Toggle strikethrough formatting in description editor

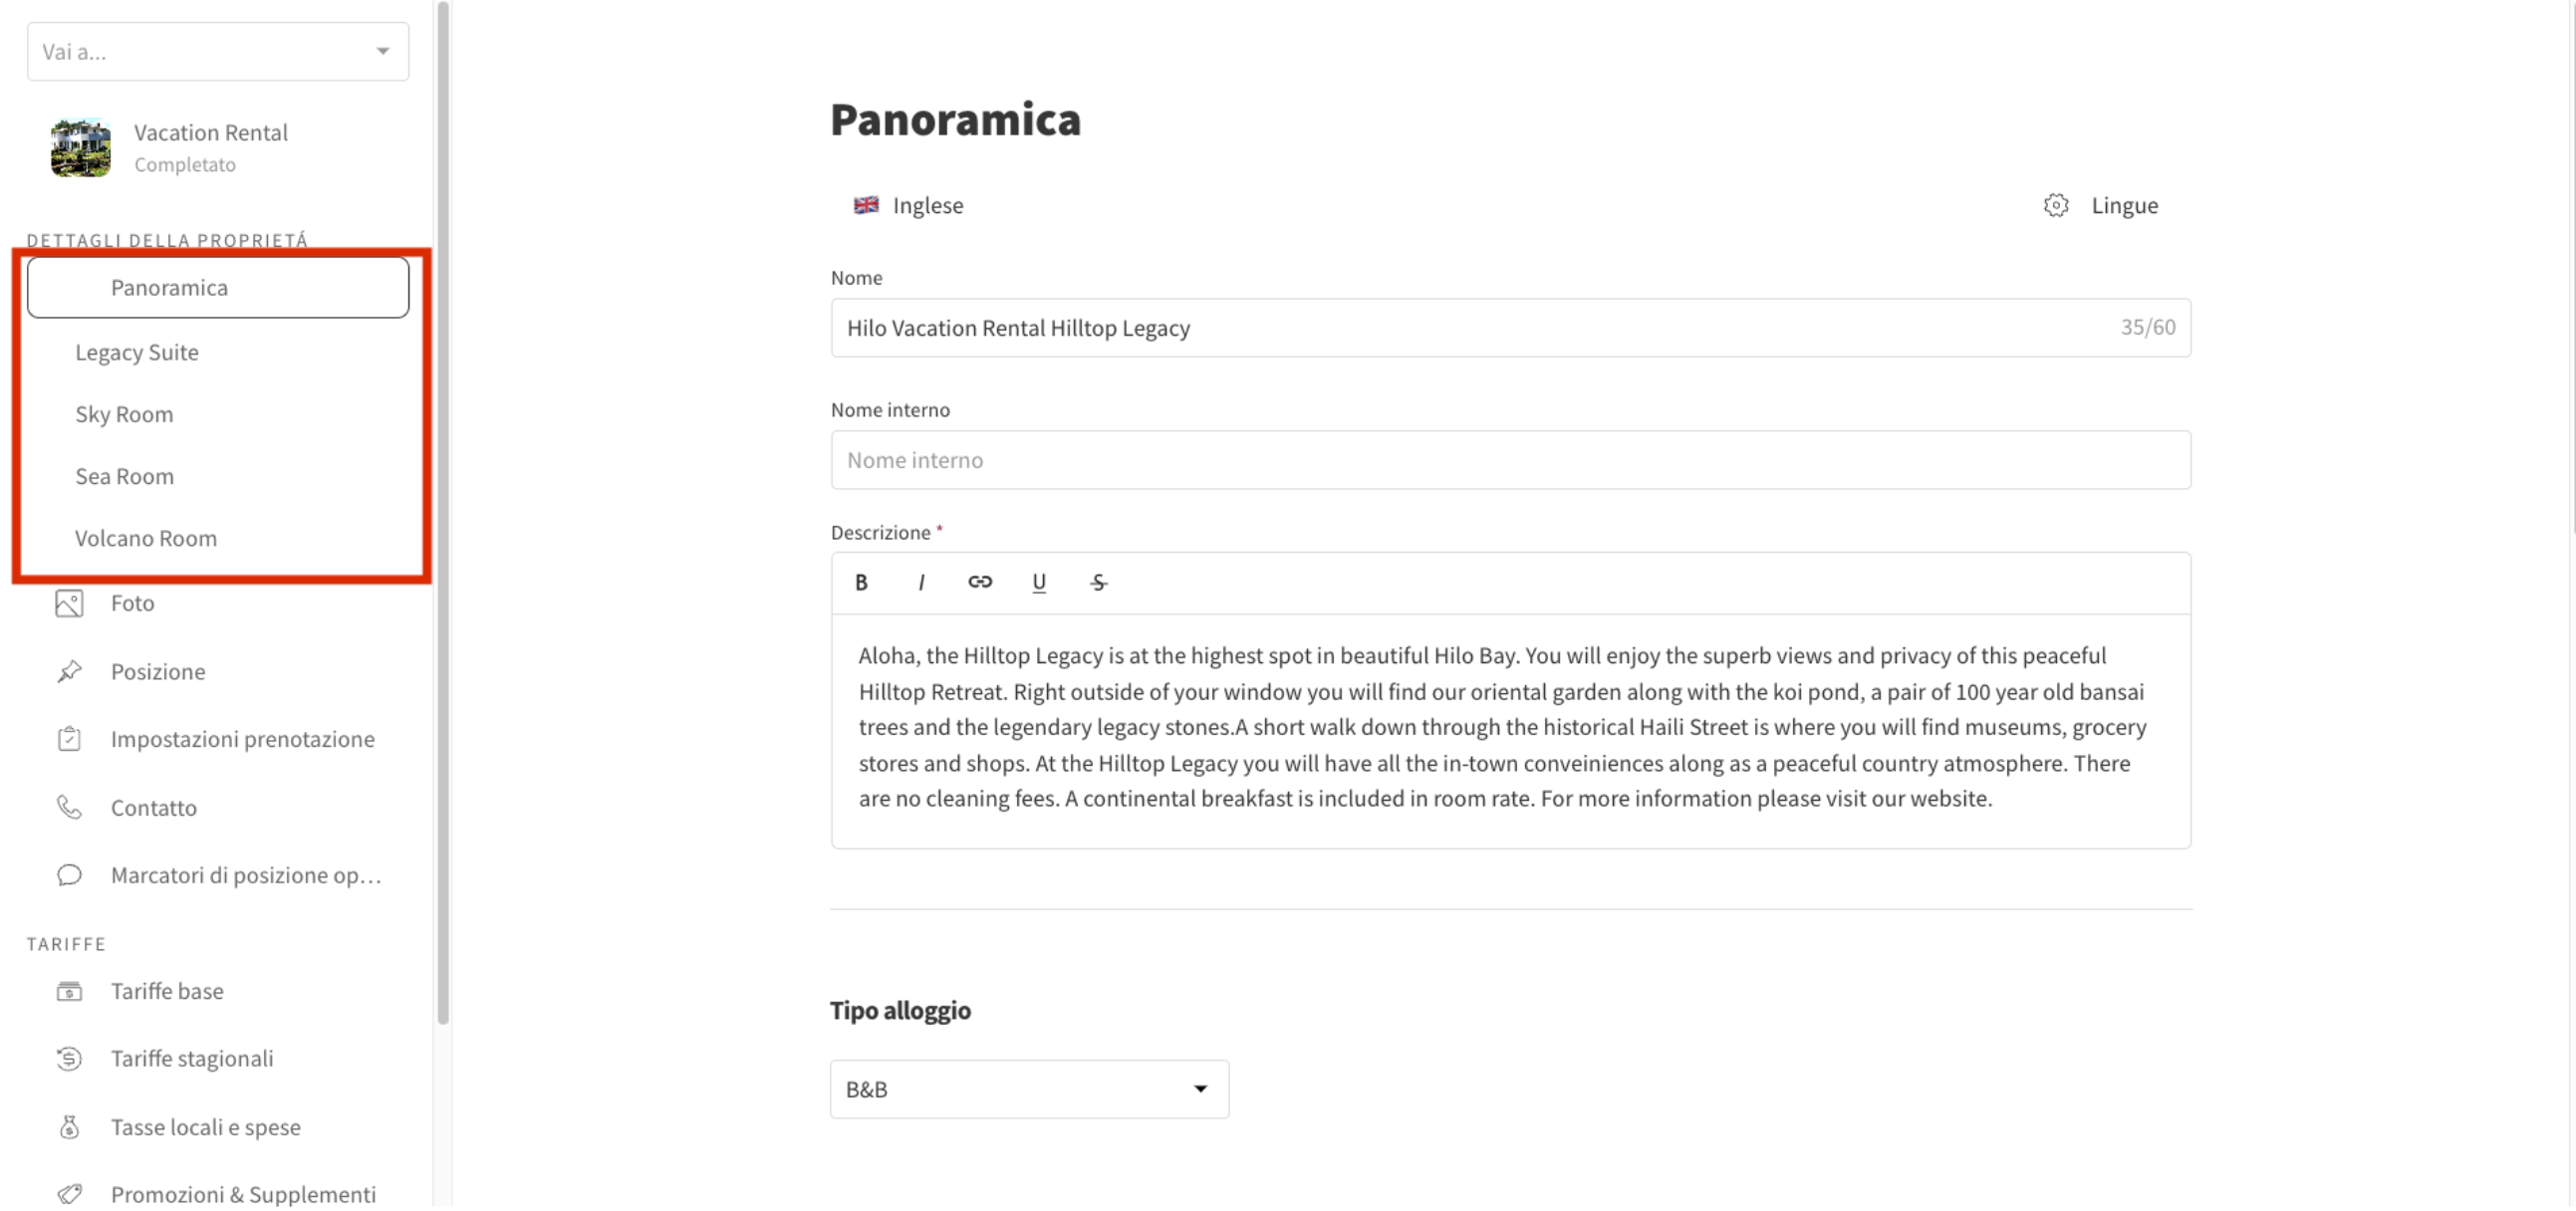1098,582
